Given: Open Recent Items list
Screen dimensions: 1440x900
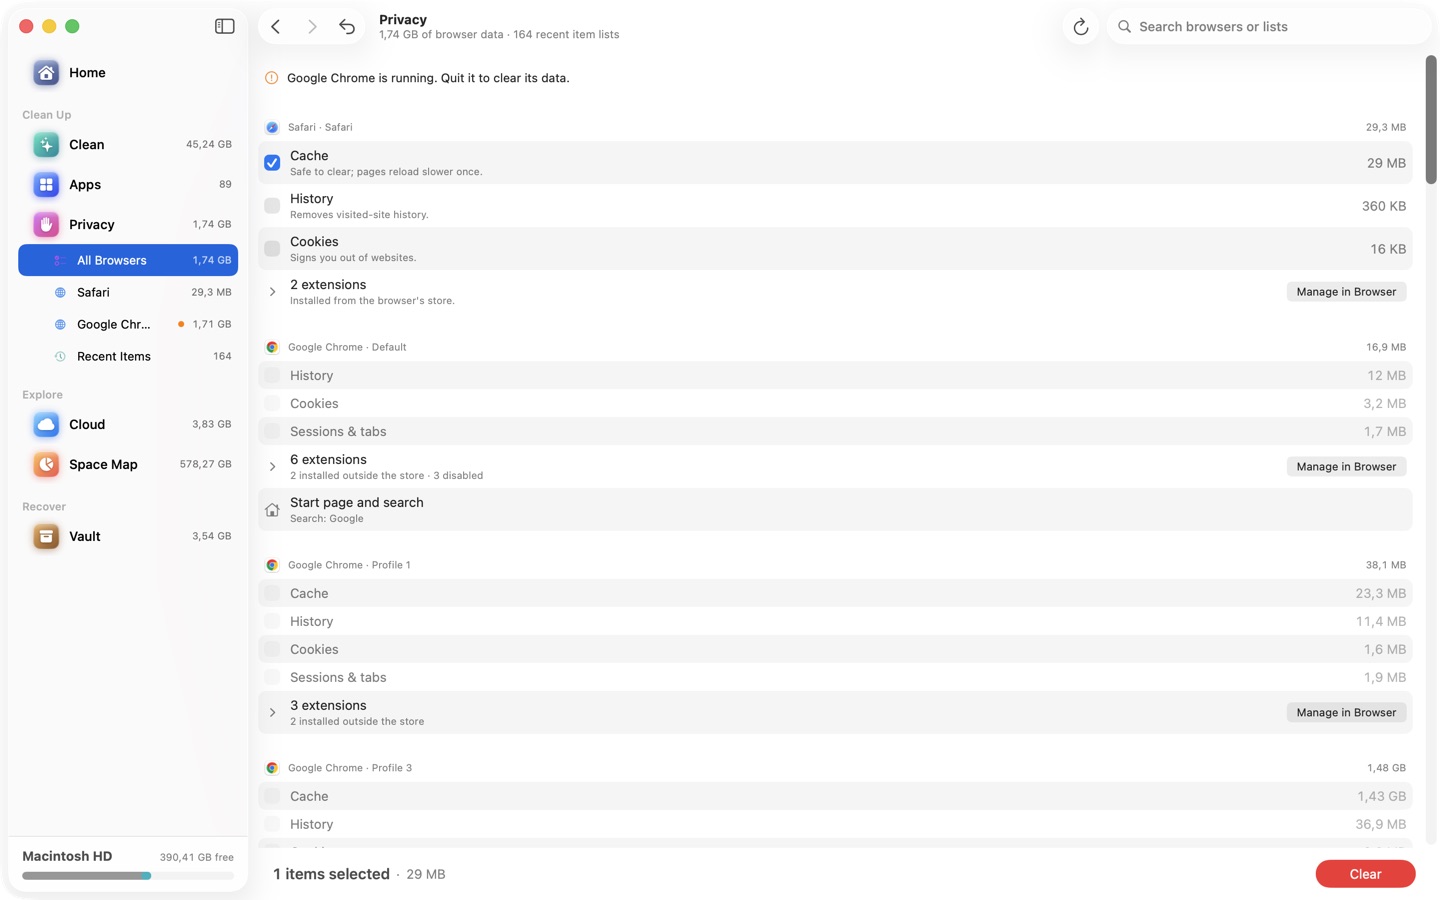Looking at the screenshot, I should tap(128, 356).
